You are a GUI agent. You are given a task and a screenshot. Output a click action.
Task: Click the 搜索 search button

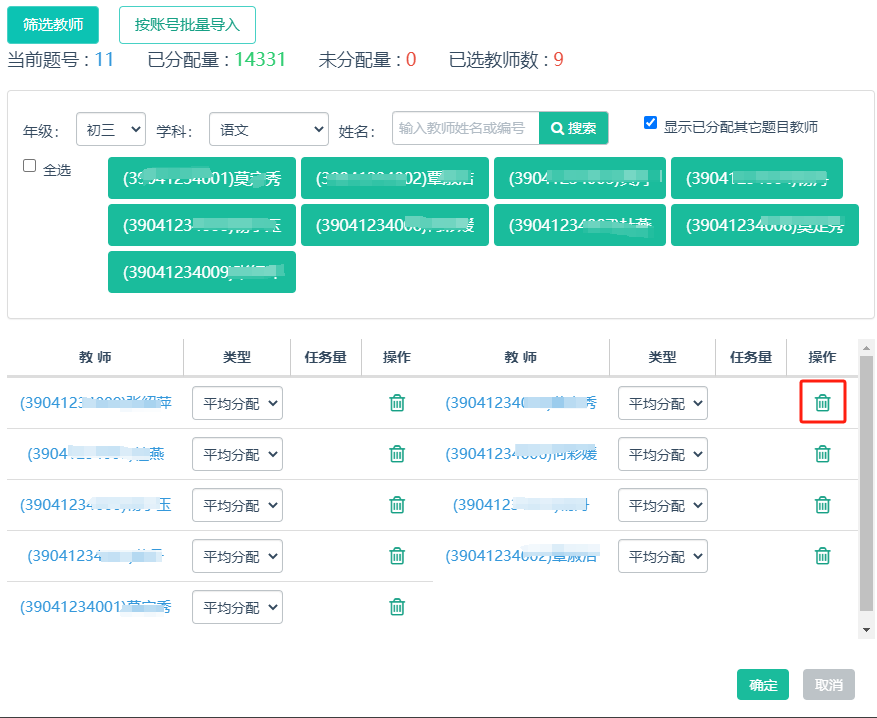(x=573, y=128)
